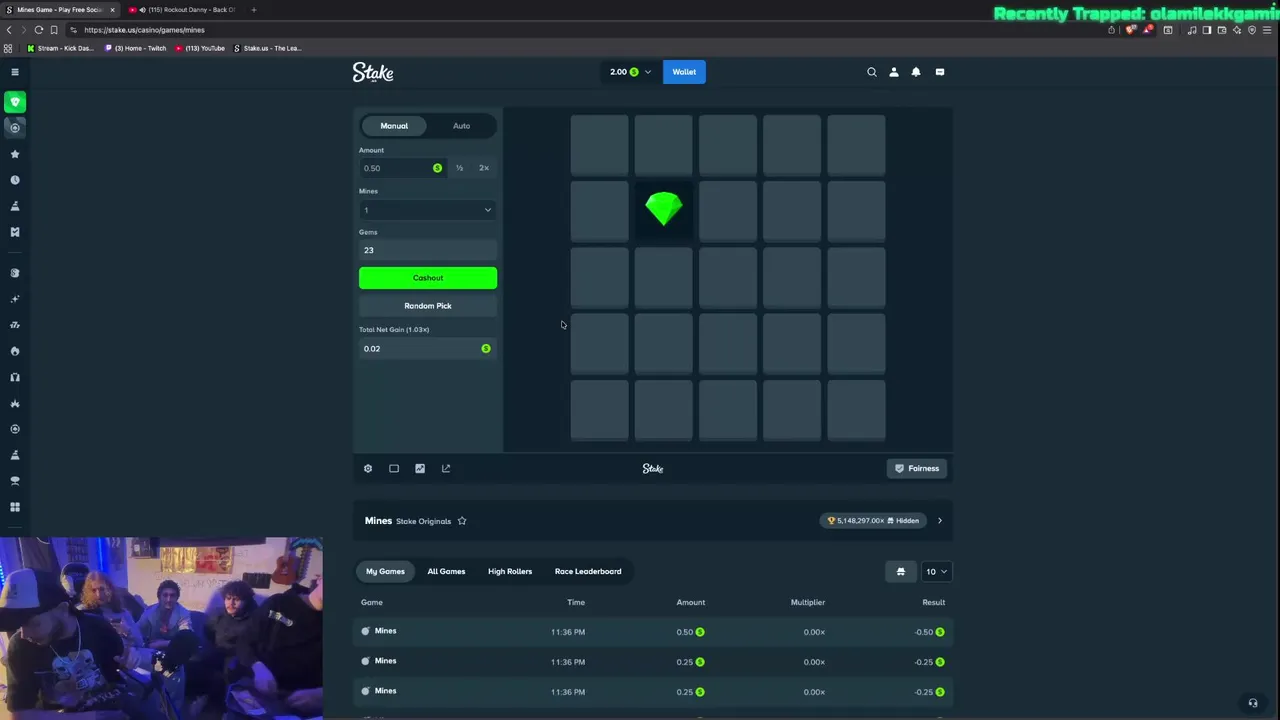Bookmark this page icon in address bar

coord(54,30)
